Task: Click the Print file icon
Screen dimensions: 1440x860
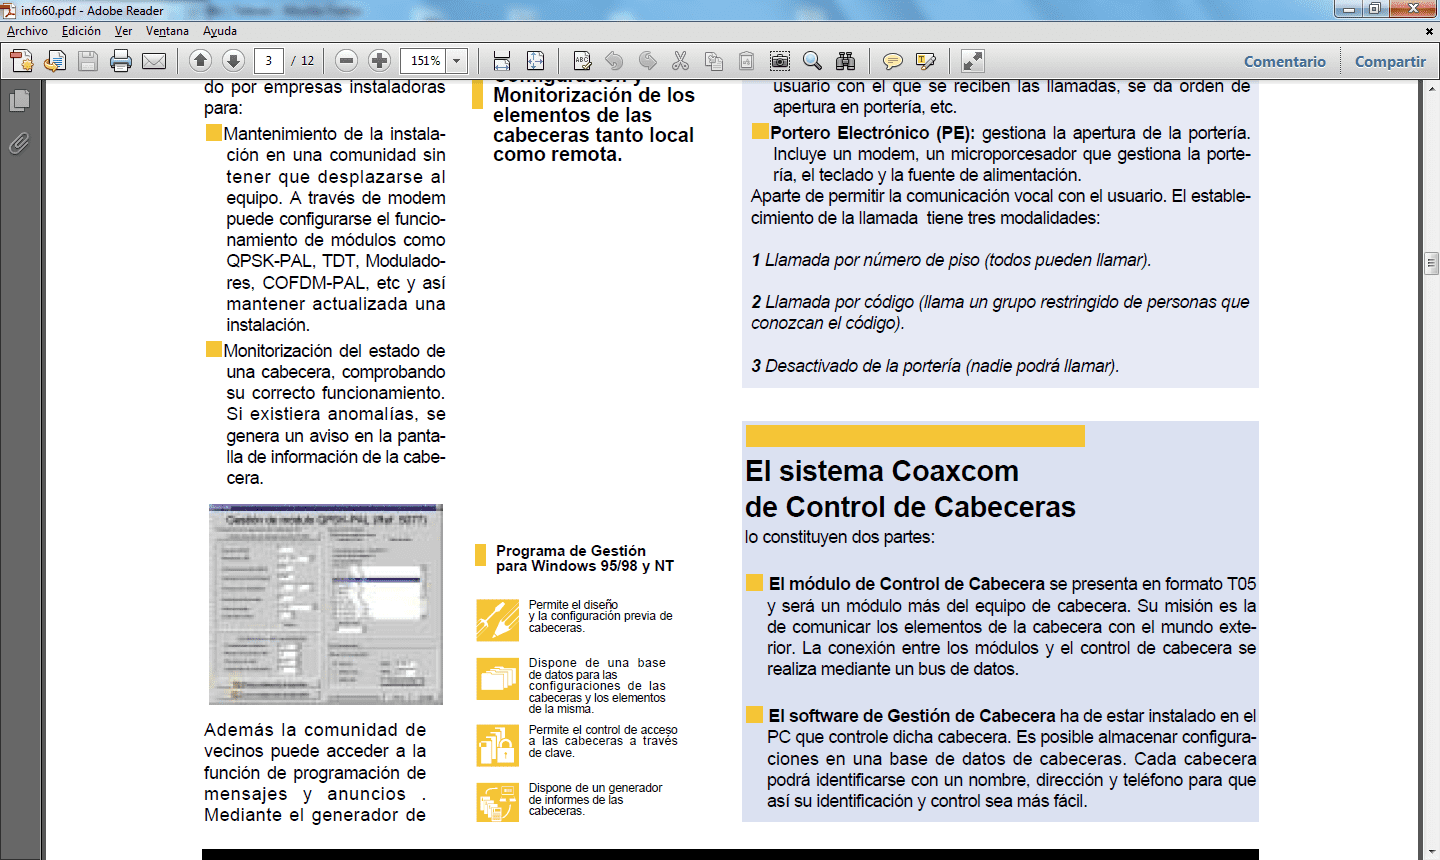Action: pyautogui.click(x=121, y=61)
